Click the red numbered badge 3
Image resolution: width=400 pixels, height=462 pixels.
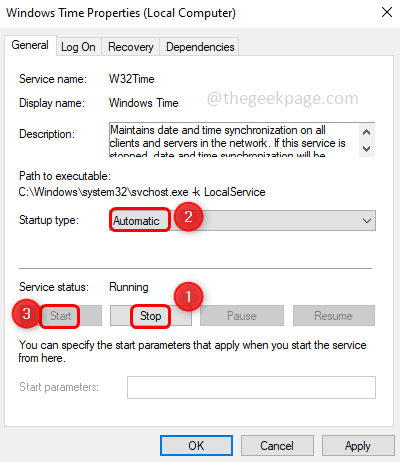pyautogui.click(x=26, y=313)
